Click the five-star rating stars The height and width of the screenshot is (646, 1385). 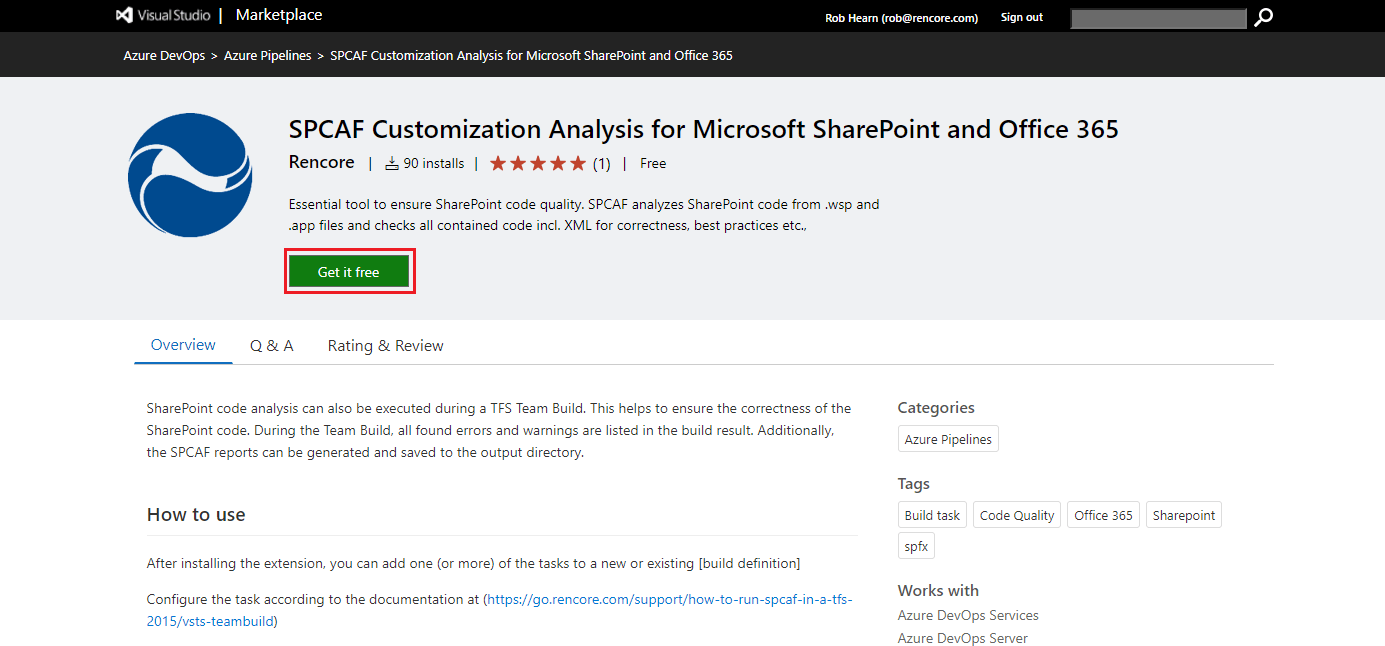pos(538,163)
